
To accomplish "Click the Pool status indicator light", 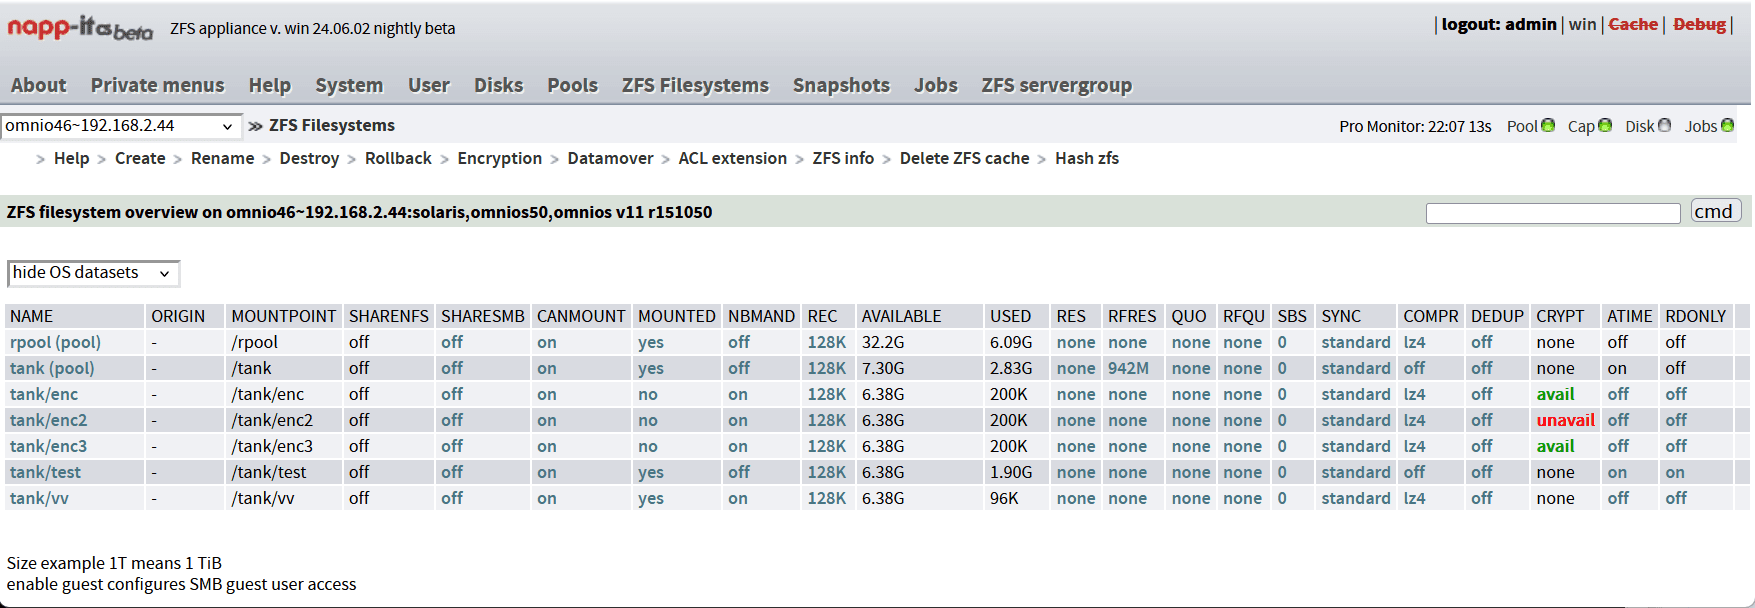I will click(1548, 125).
